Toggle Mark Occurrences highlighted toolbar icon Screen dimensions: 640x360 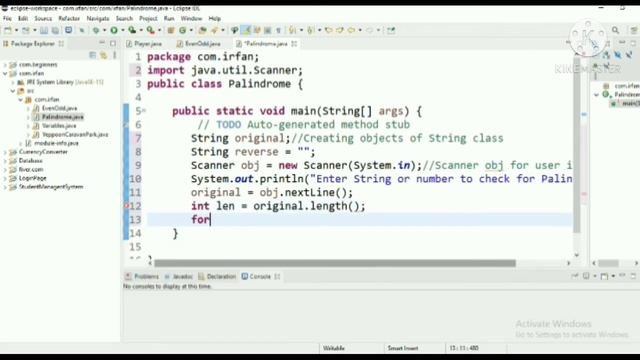pyautogui.click(x=246, y=30)
